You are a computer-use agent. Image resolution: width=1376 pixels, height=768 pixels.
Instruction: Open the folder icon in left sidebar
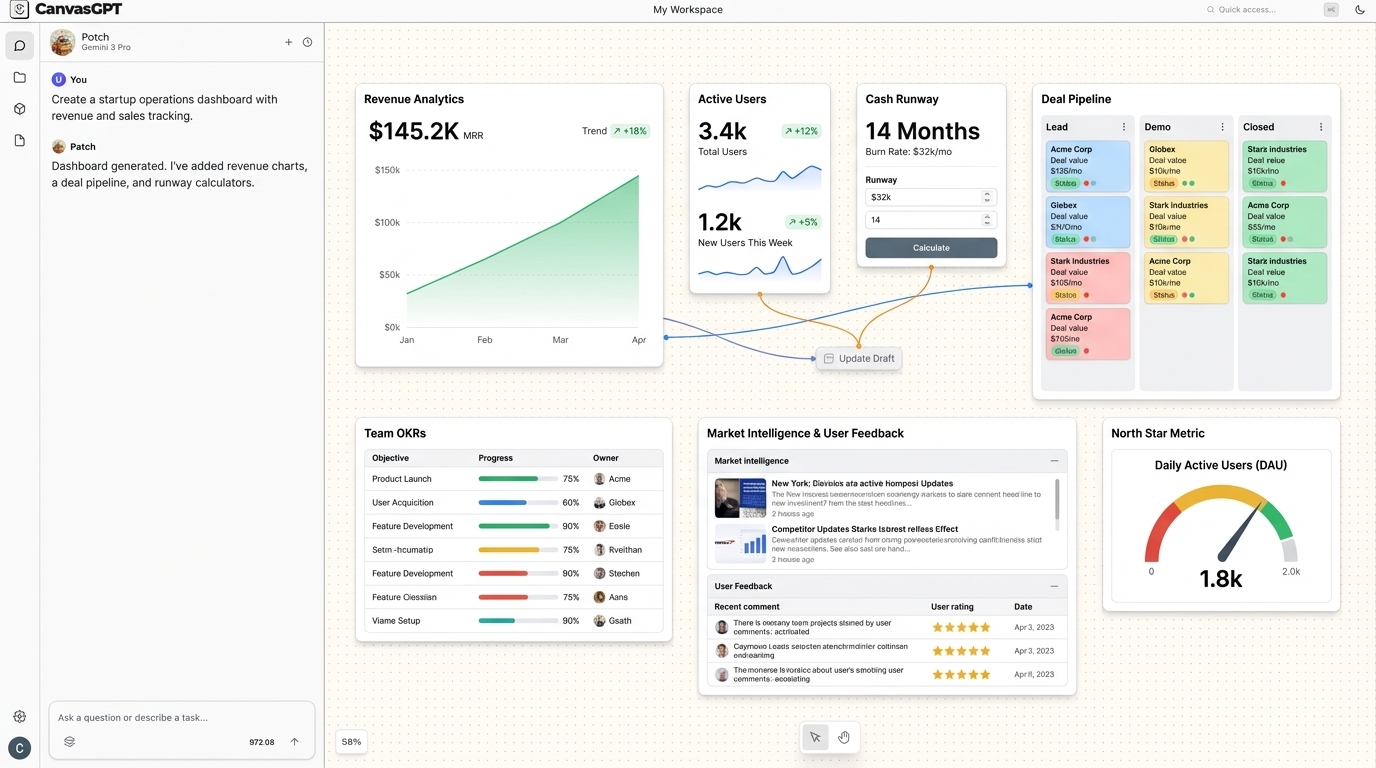coord(19,78)
